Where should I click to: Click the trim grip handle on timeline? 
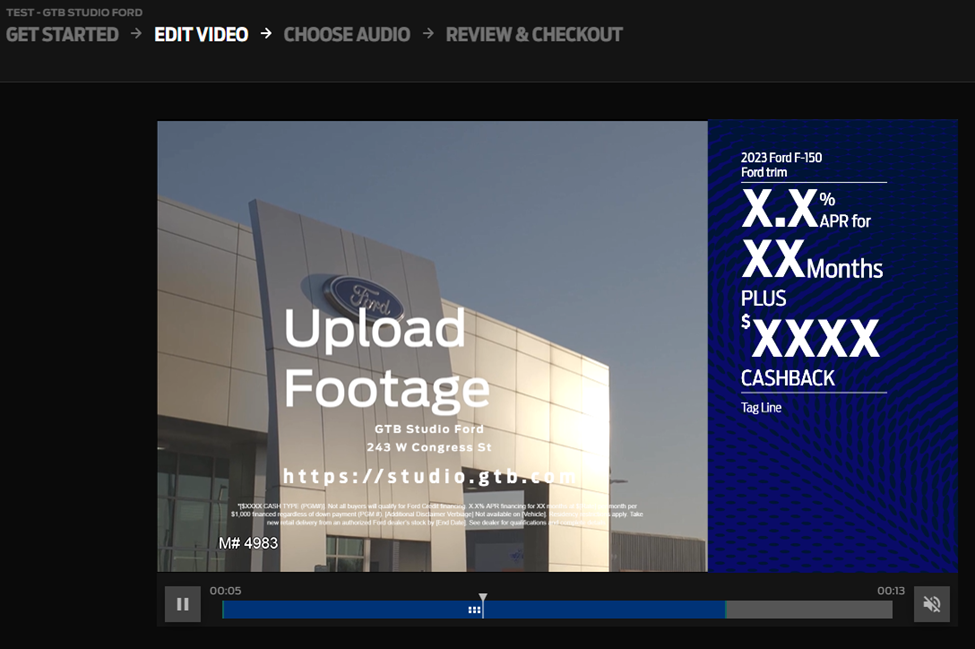474,610
